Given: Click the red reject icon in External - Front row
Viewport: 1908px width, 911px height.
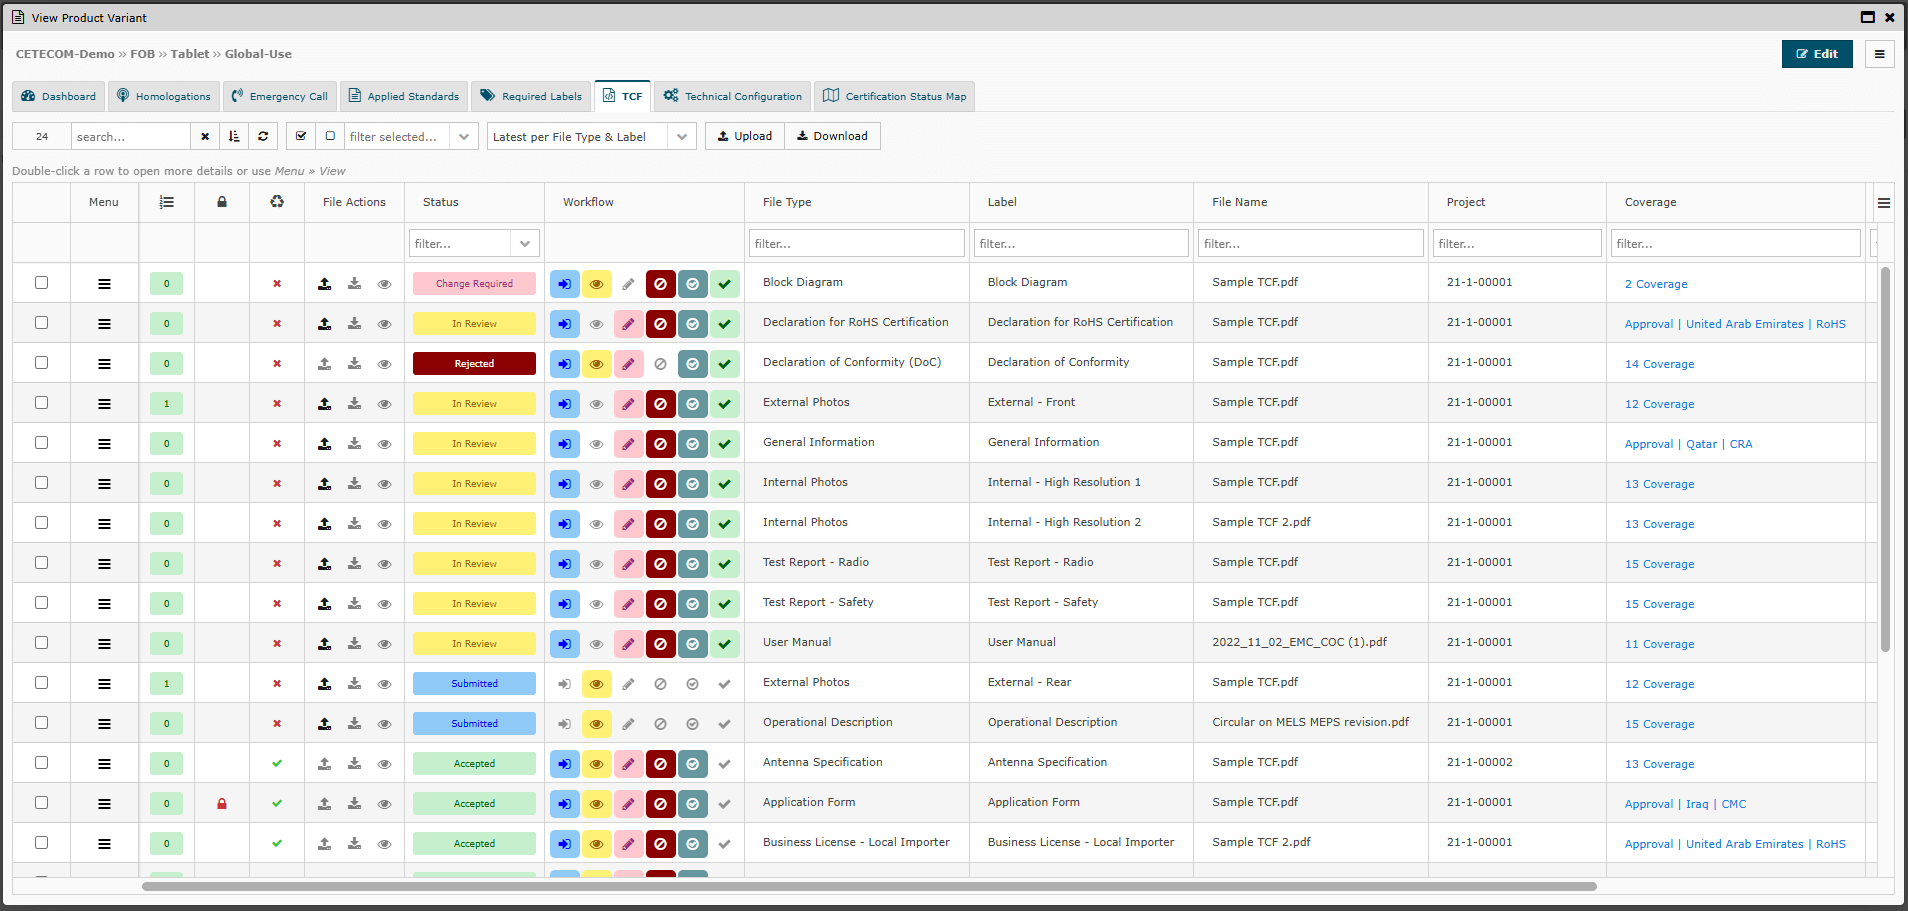Looking at the screenshot, I should [x=660, y=404].
